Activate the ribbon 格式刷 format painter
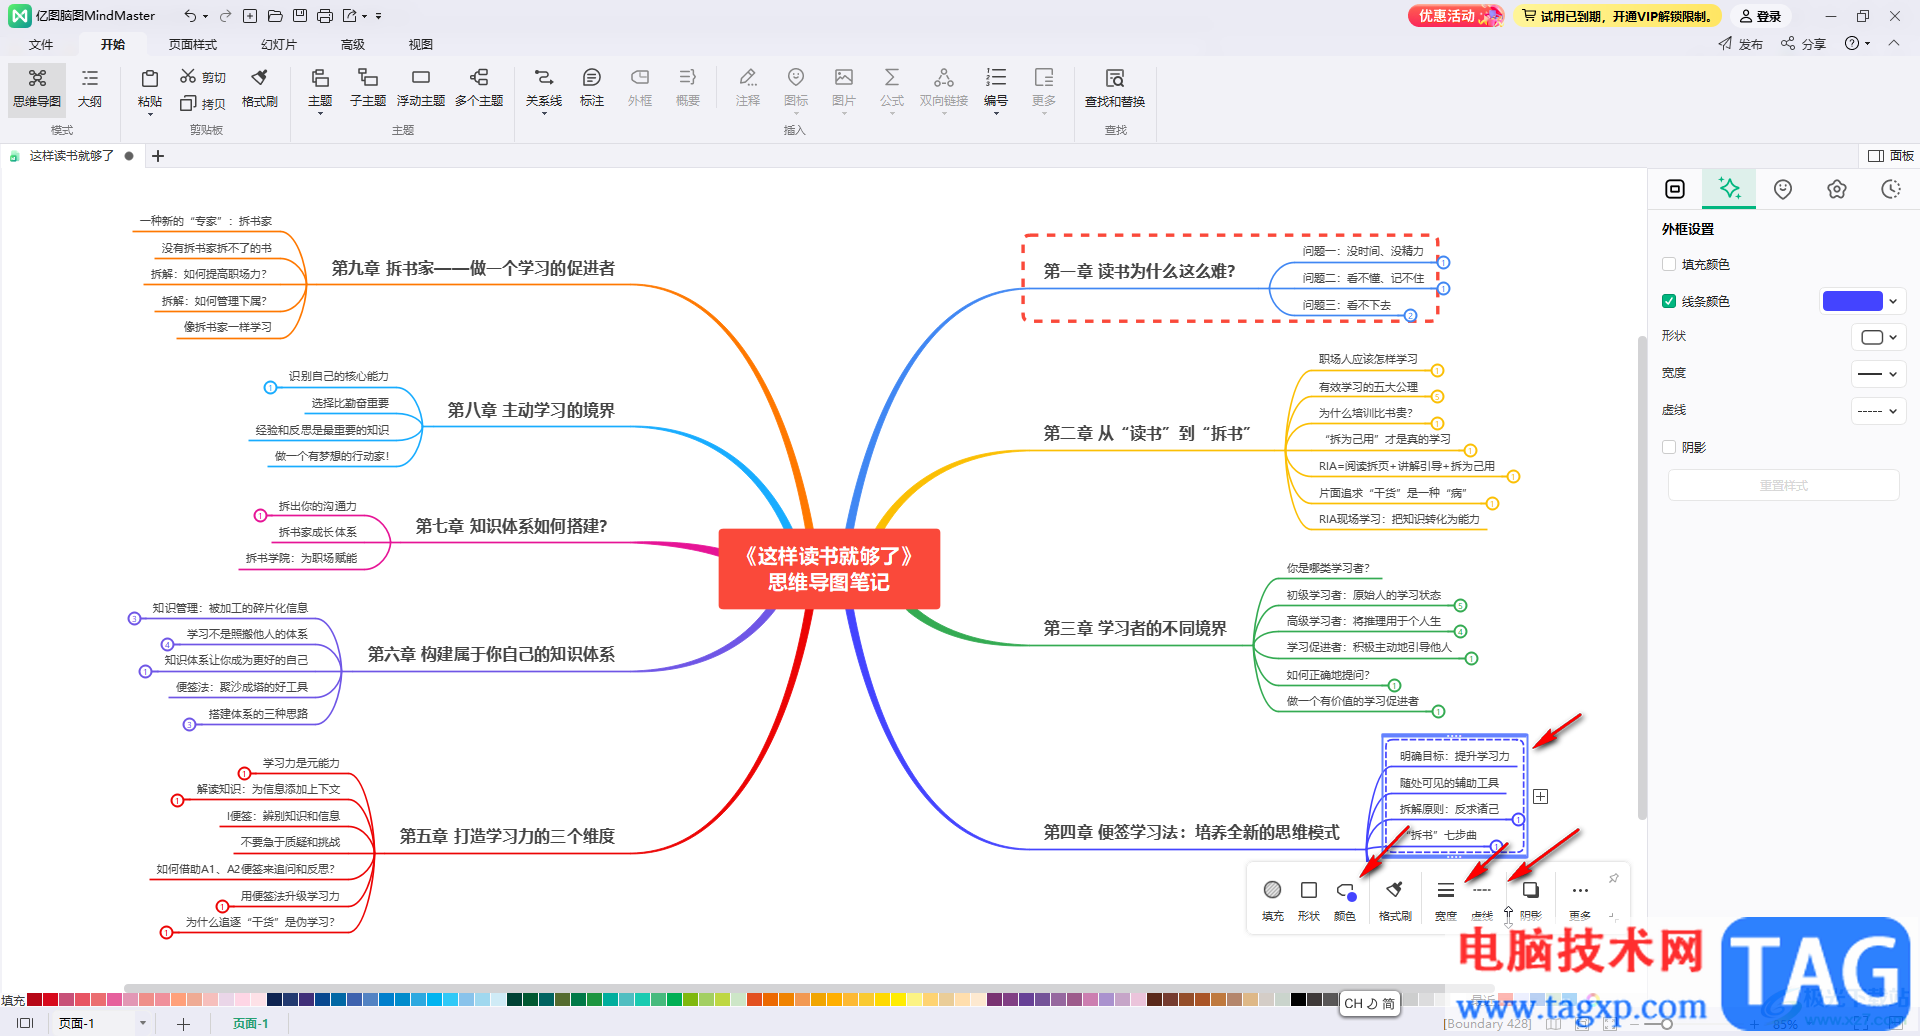Image resolution: width=1920 pixels, height=1036 pixels. [260, 89]
